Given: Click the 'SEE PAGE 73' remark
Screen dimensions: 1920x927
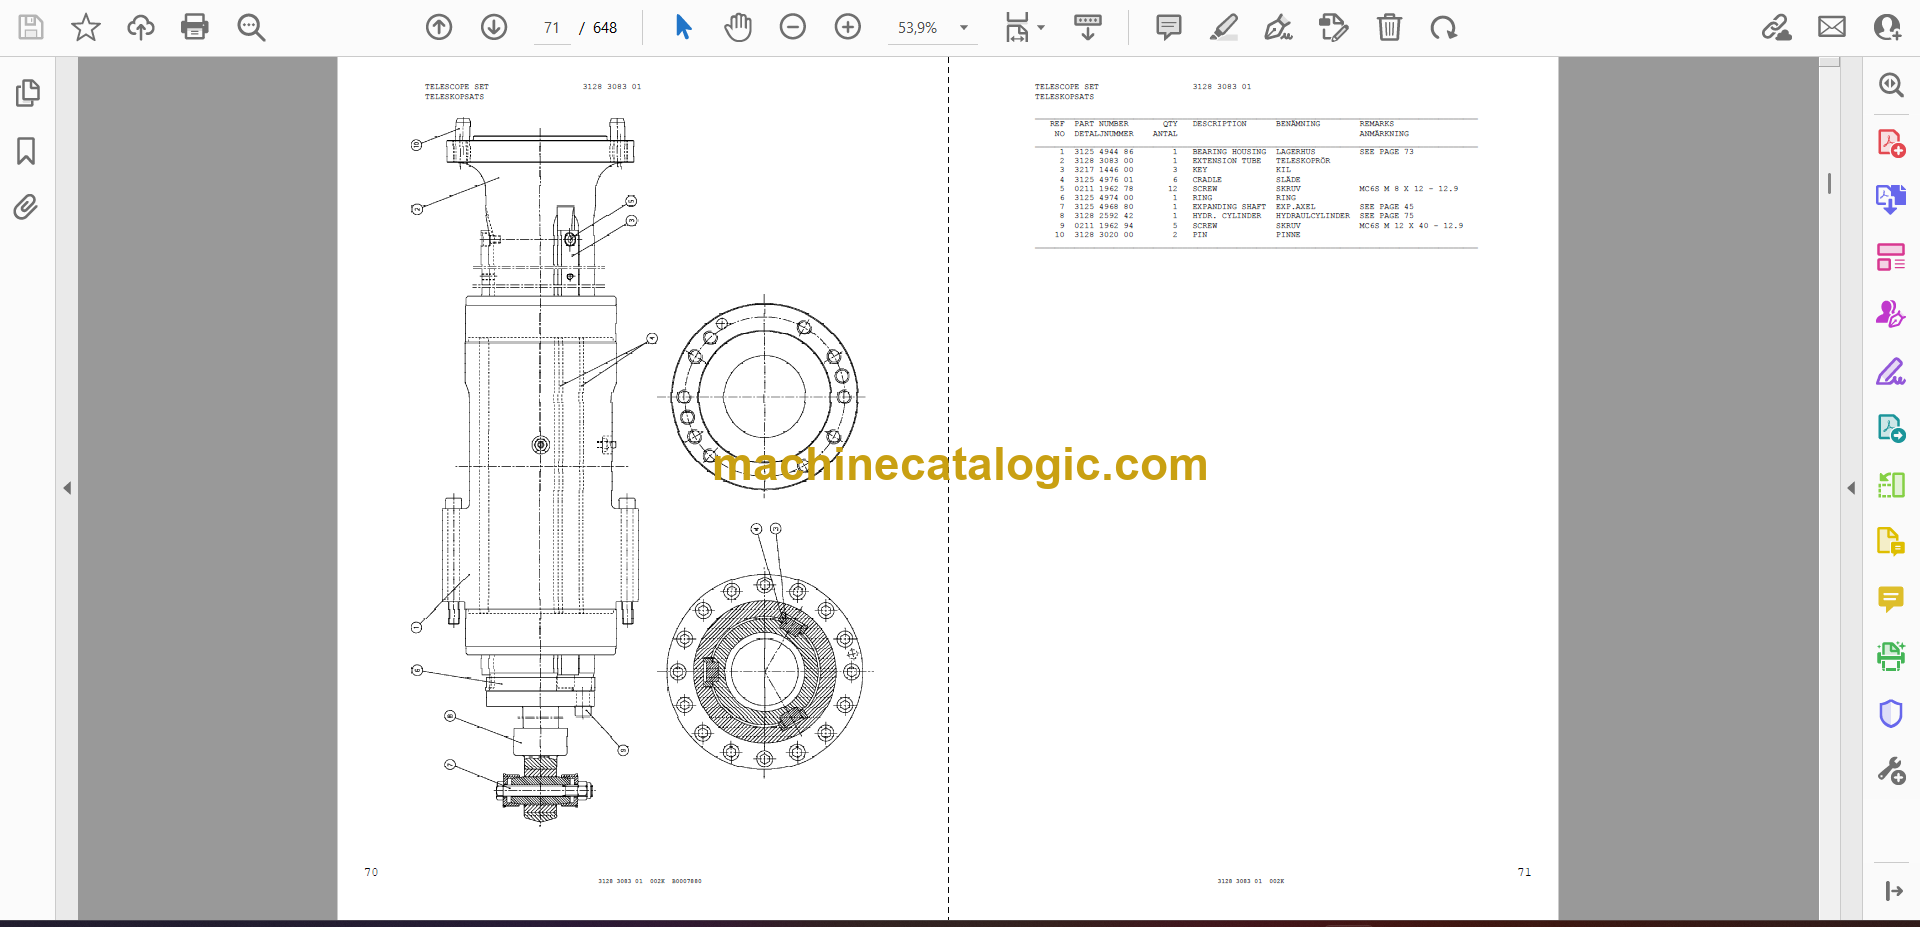Looking at the screenshot, I should click(1386, 152).
